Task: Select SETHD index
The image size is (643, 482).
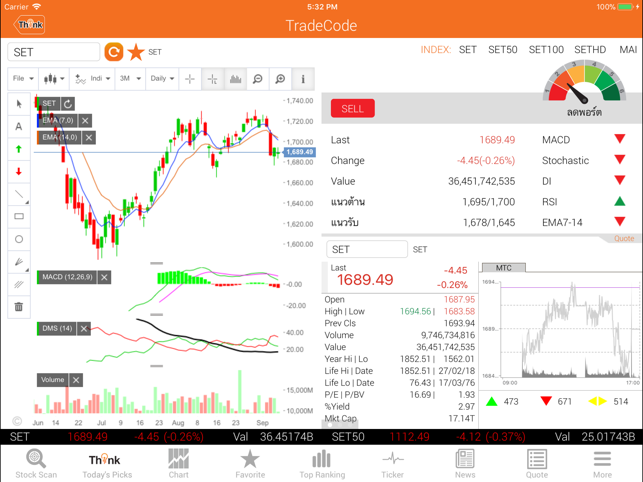Action: coord(590,50)
